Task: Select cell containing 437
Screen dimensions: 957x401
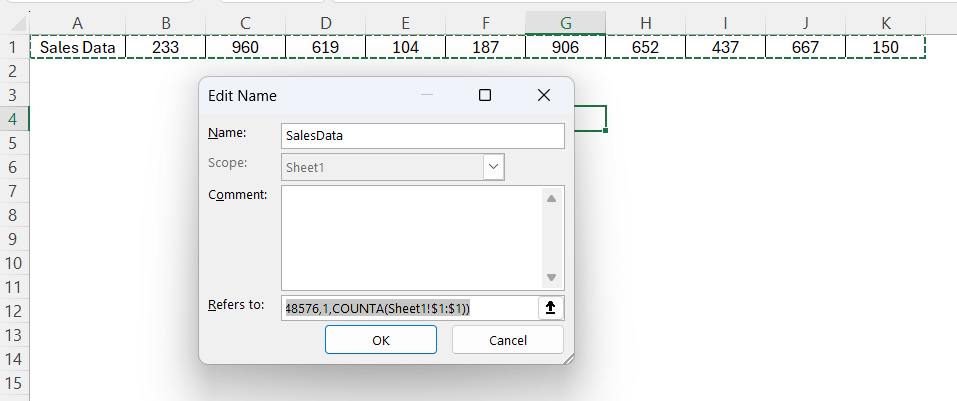Action: pyautogui.click(x=725, y=47)
